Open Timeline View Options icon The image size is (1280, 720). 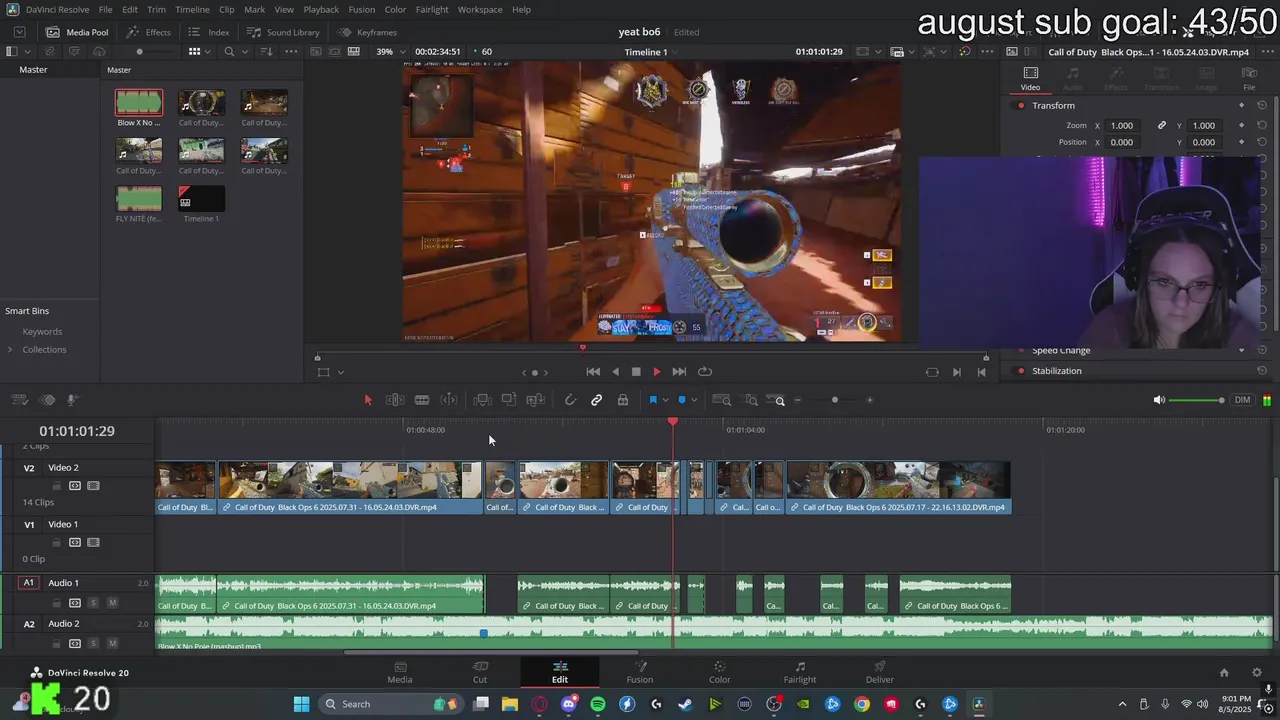click(20, 400)
